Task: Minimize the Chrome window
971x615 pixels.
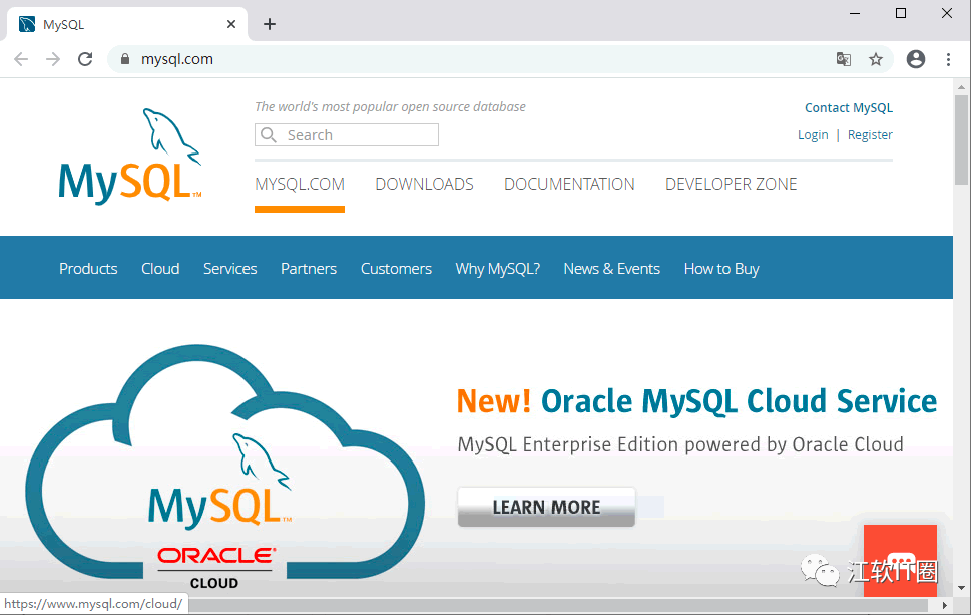Action: (855, 13)
